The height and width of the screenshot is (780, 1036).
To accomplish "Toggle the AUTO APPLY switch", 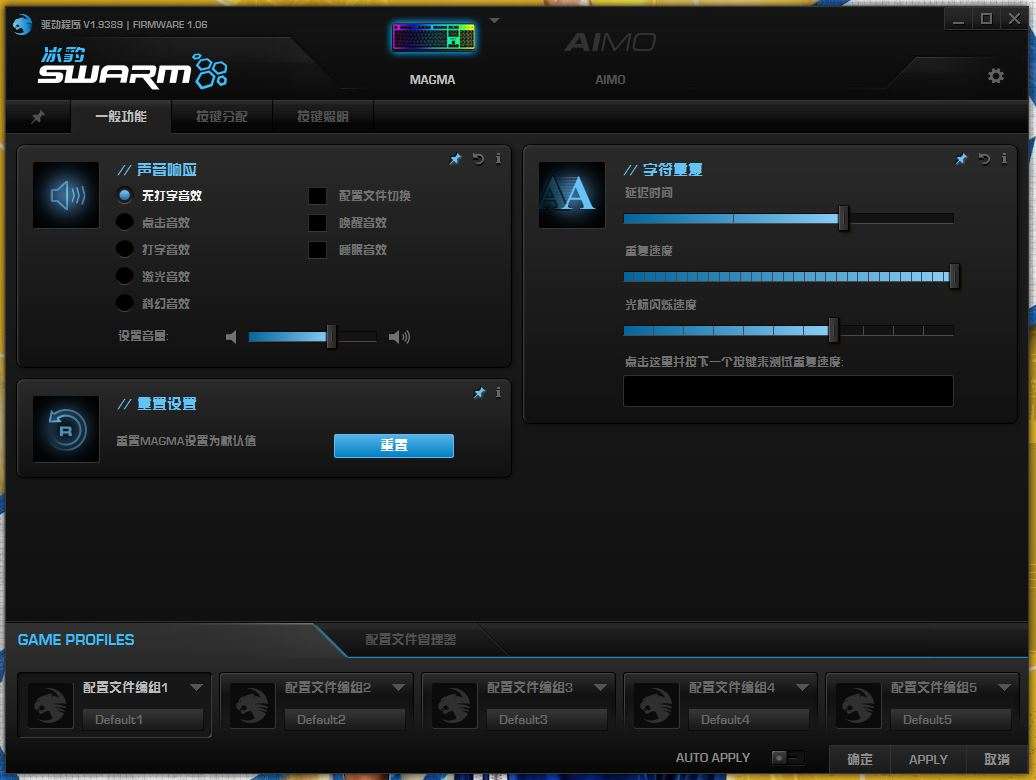I will 786,757.
